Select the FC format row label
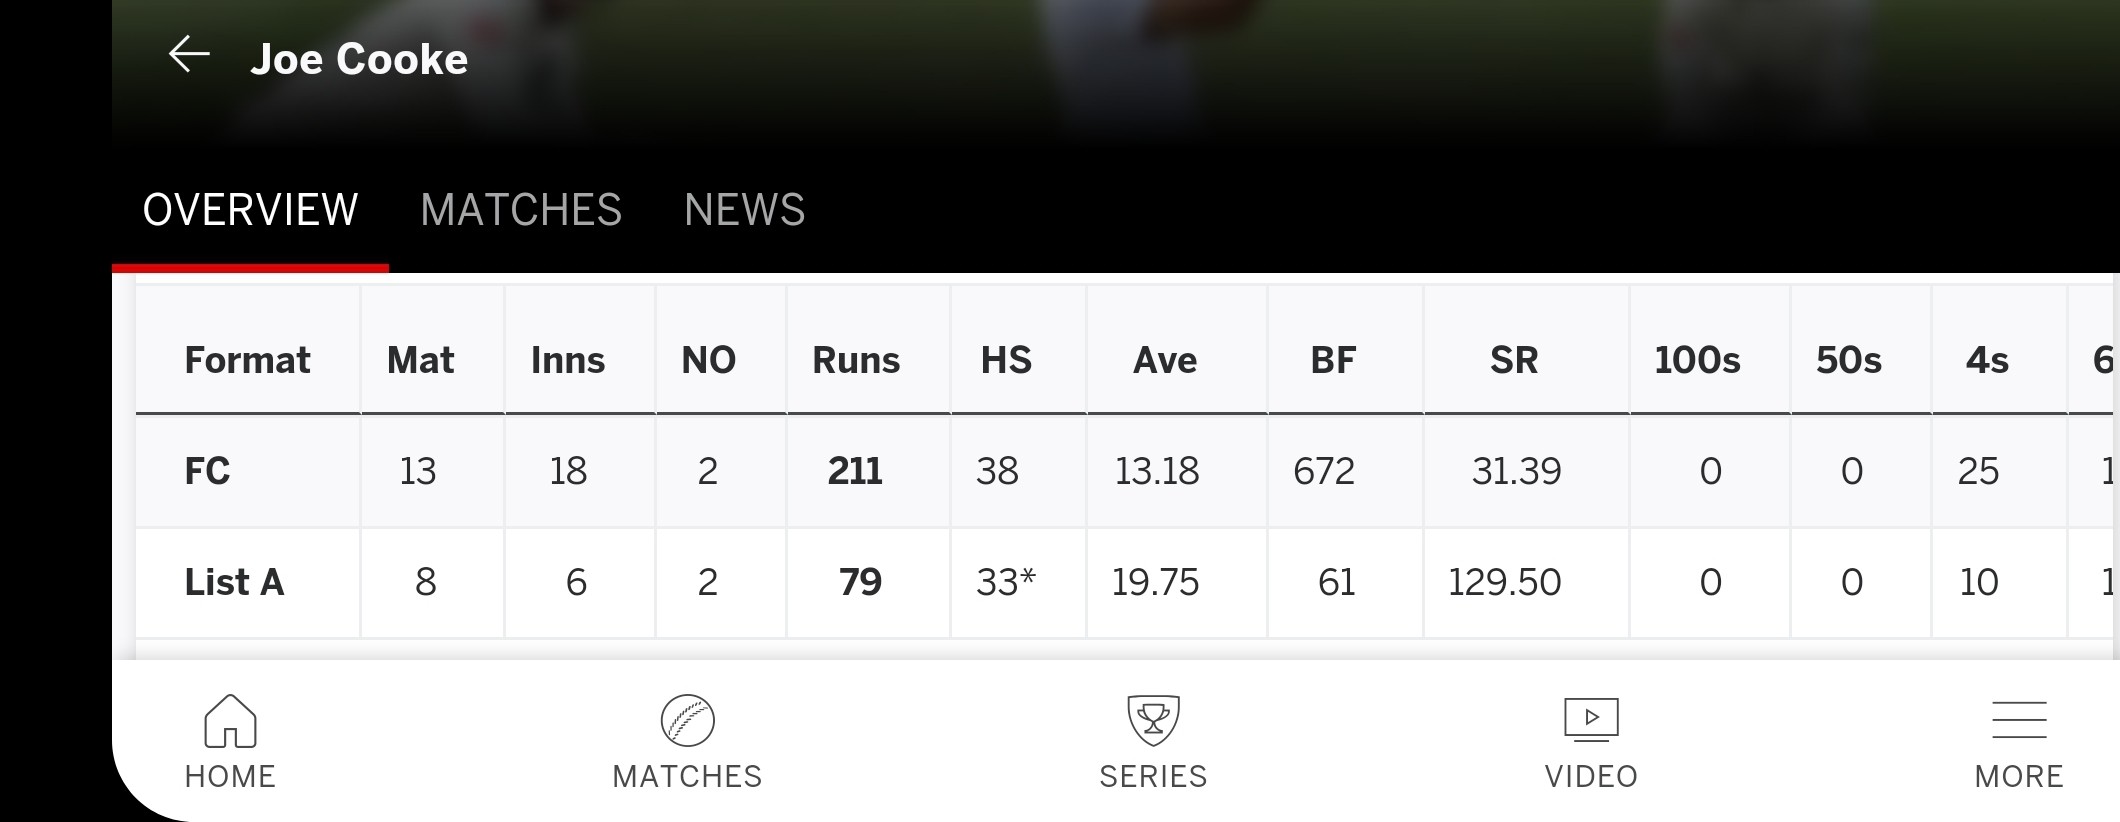The width and height of the screenshot is (2120, 822). tap(207, 471)
